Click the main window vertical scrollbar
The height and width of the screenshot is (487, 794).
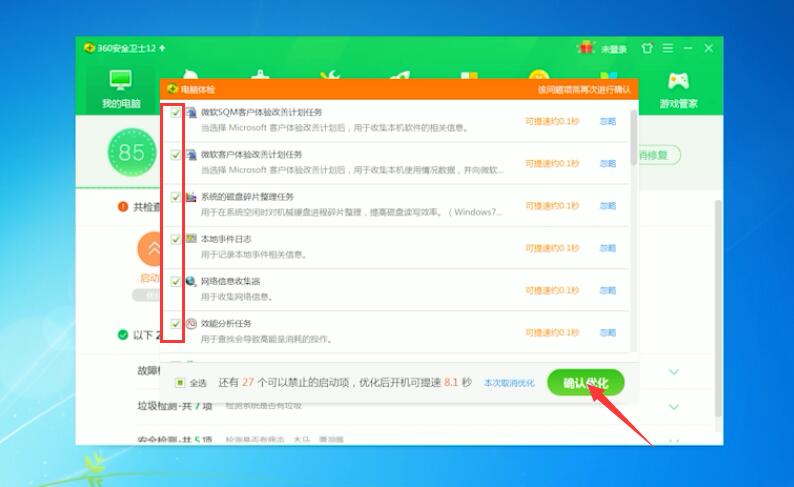point(718,308)
